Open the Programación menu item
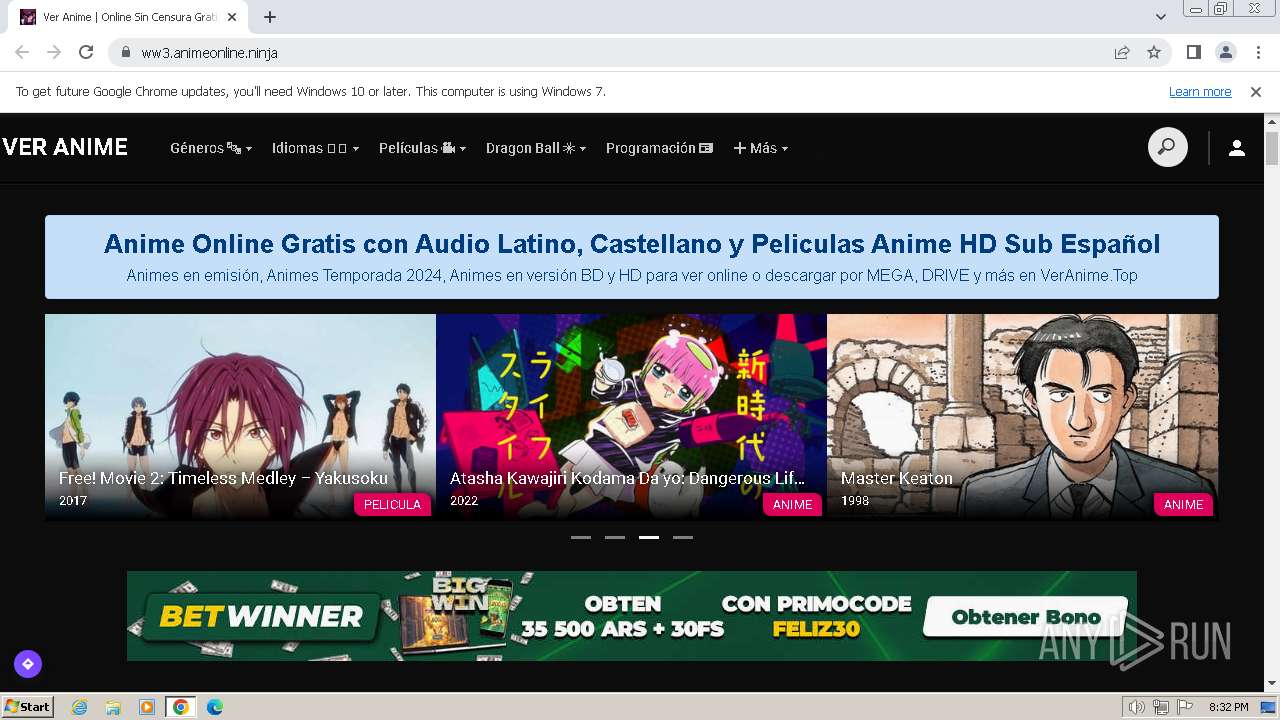The image size is (1280, 720). [659, 148]
